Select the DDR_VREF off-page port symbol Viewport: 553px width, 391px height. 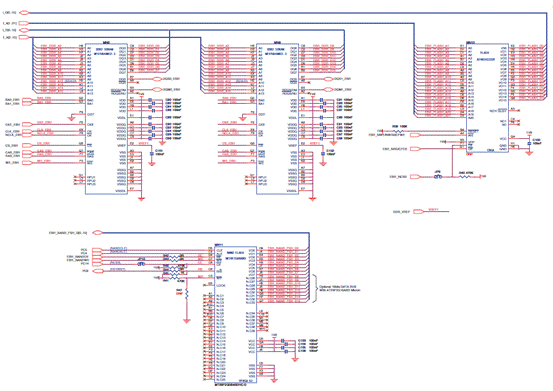[x=419, y=212]
